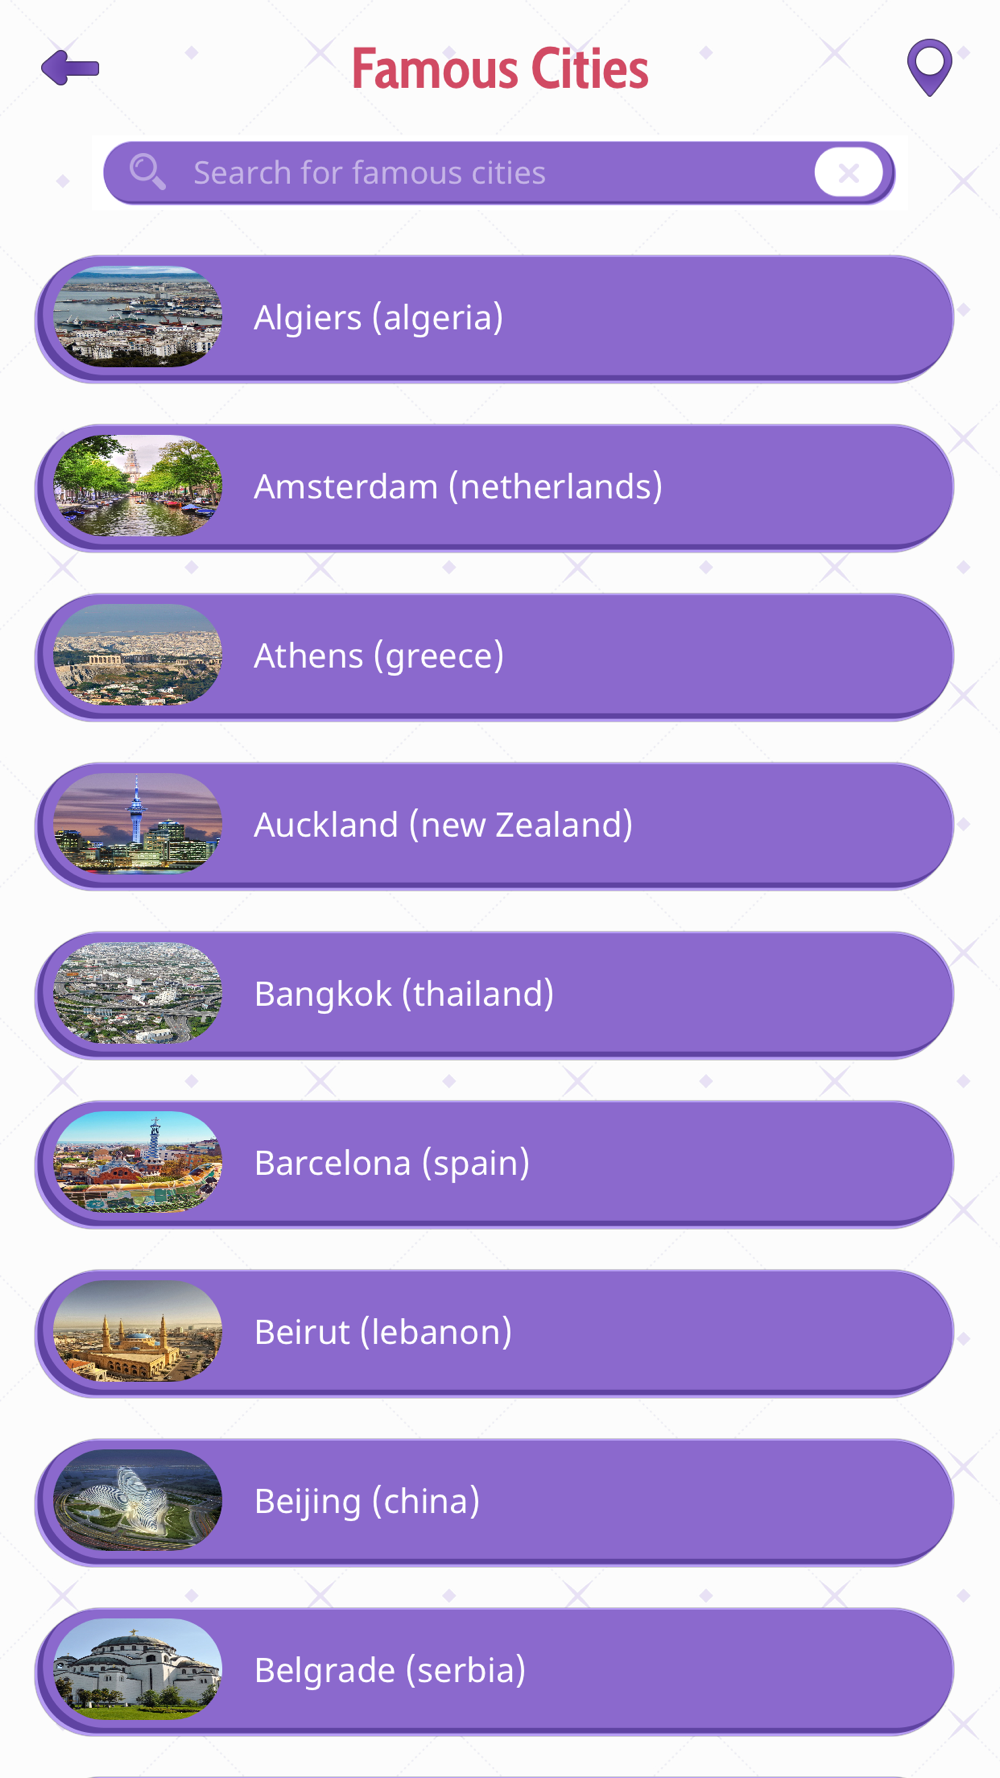Open Algiers (algeria) entry
1000x1778 pixels.
[494, 319]
